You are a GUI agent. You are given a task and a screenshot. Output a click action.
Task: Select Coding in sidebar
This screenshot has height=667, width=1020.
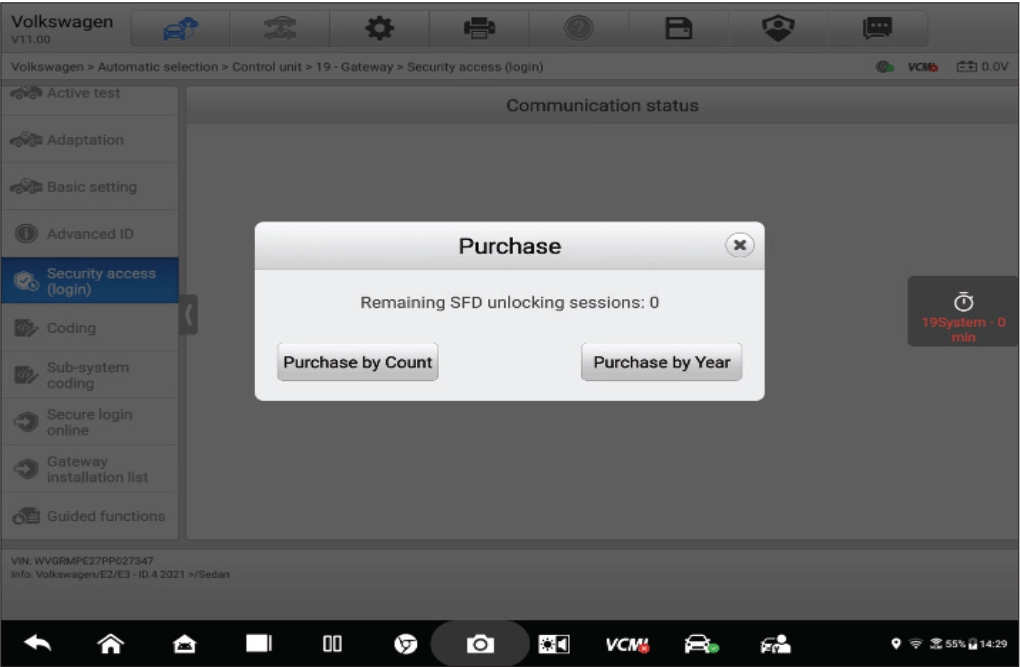tap(90, 328)
